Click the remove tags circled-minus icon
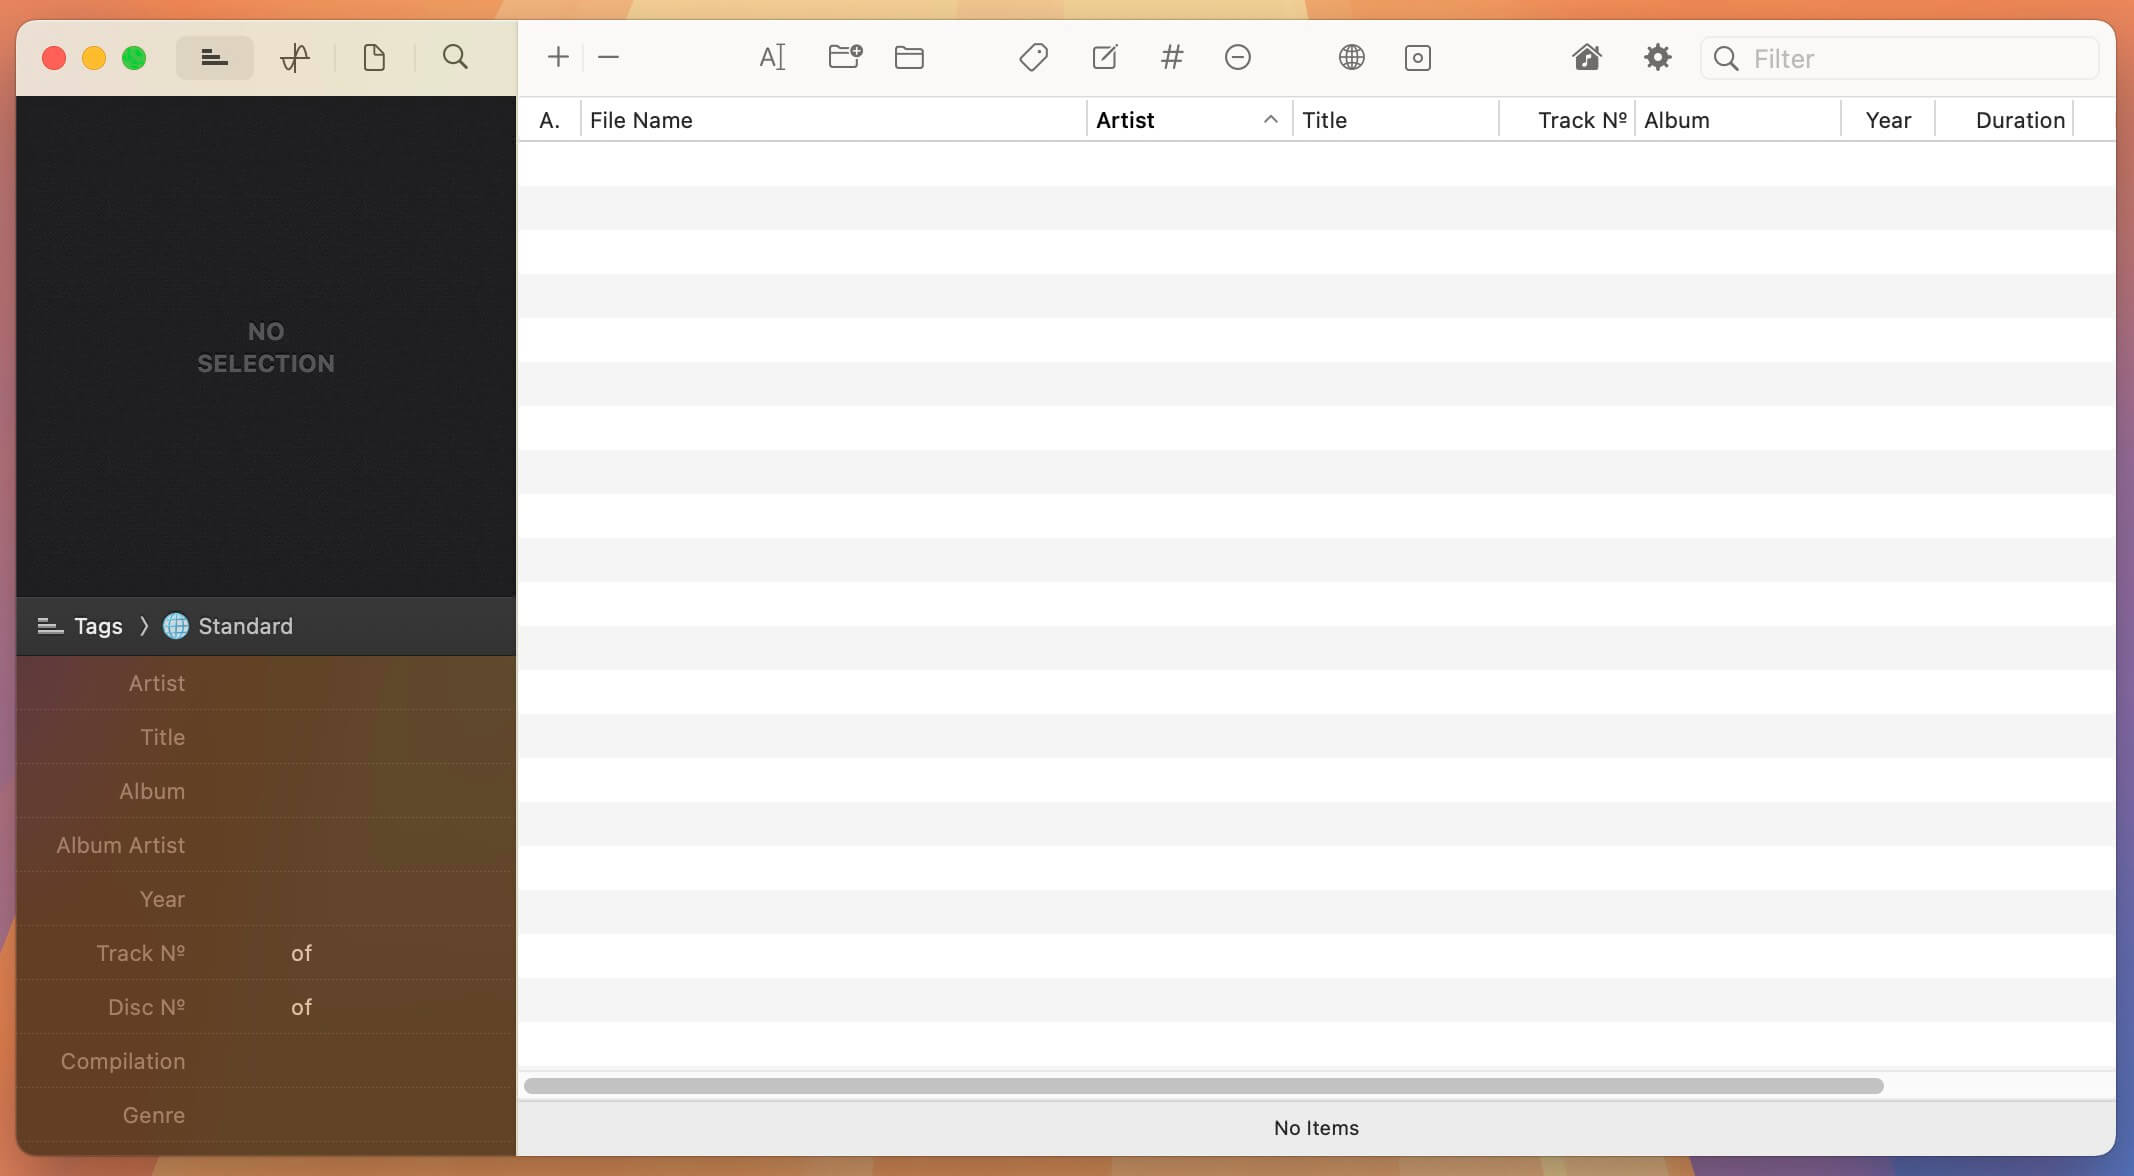The width and height of the screenshot is (2134, 1176). point(1236,57)
